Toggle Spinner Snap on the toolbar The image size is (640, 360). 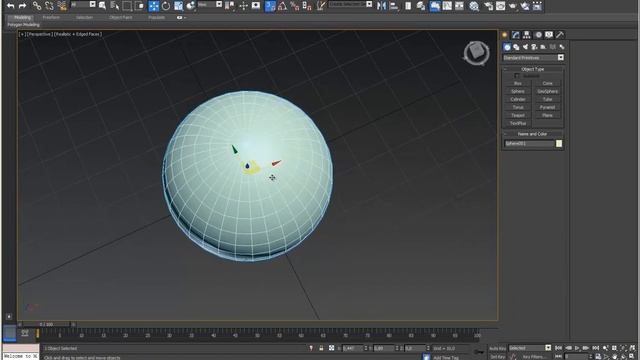click(307, 6)
